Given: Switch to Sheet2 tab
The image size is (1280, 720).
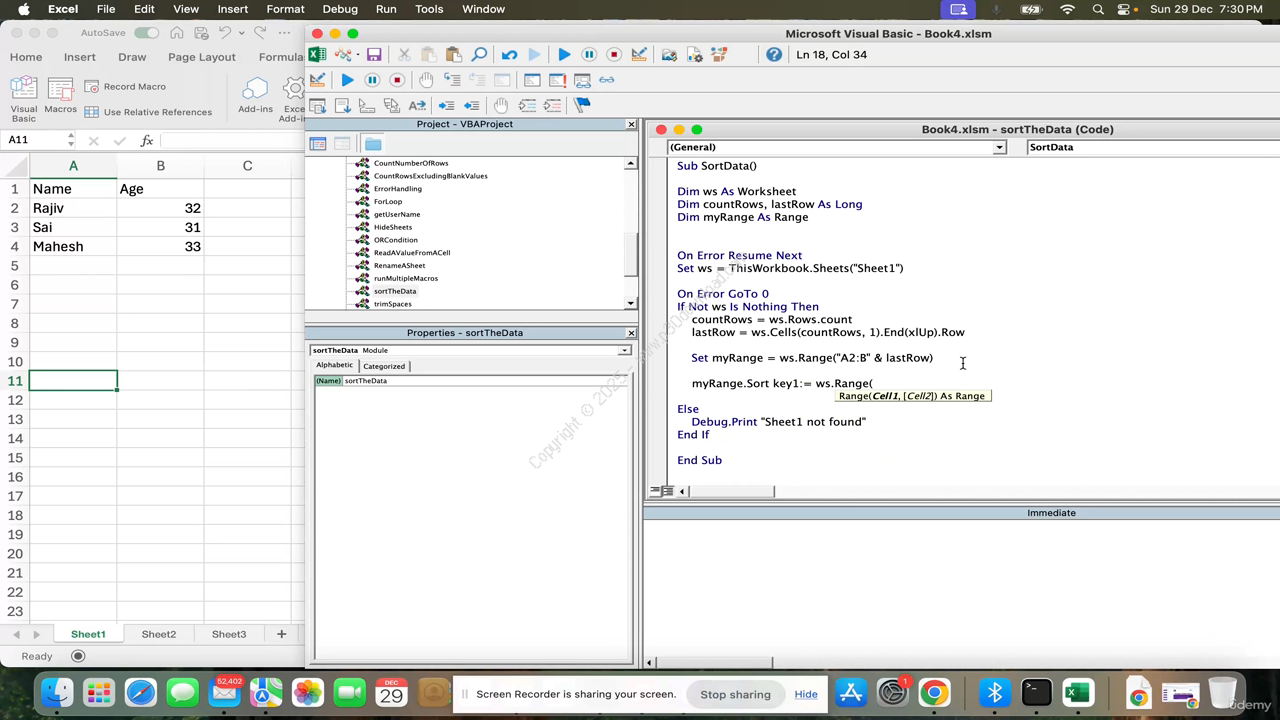Looking at the screenshot, I should click(158, 634).
